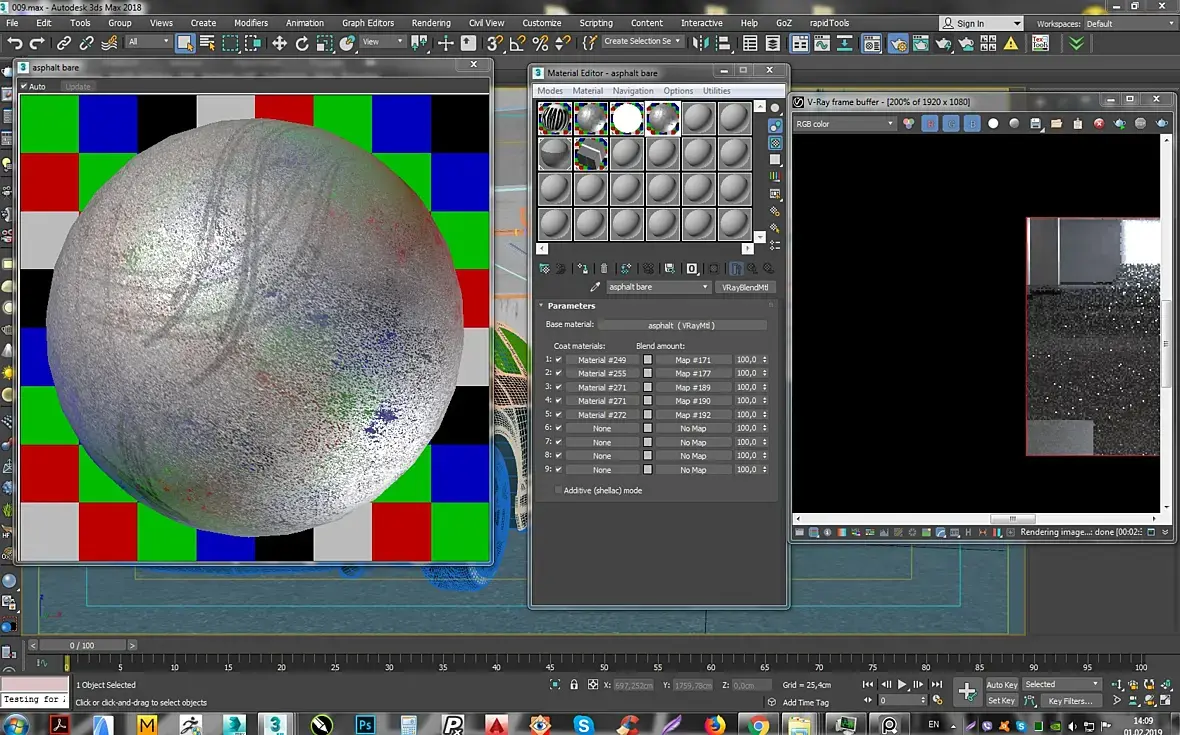Viewport: 1180px width, 735px height.
Task: Click the VRayBlendMtl material type button
Action: [x=746, y=287]
